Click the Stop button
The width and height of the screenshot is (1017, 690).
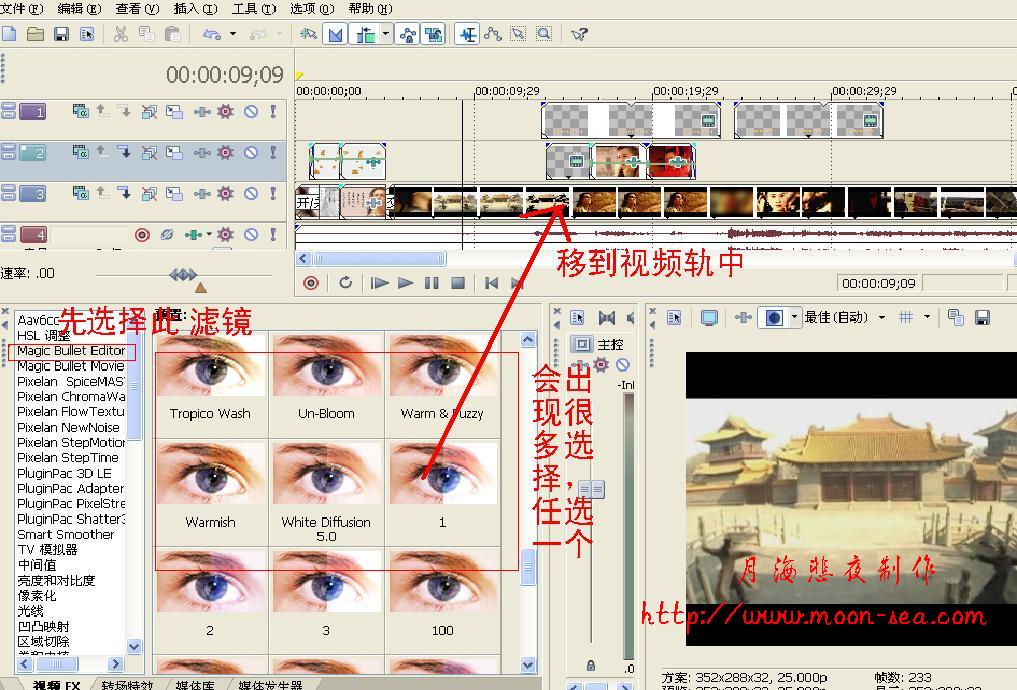458,283
